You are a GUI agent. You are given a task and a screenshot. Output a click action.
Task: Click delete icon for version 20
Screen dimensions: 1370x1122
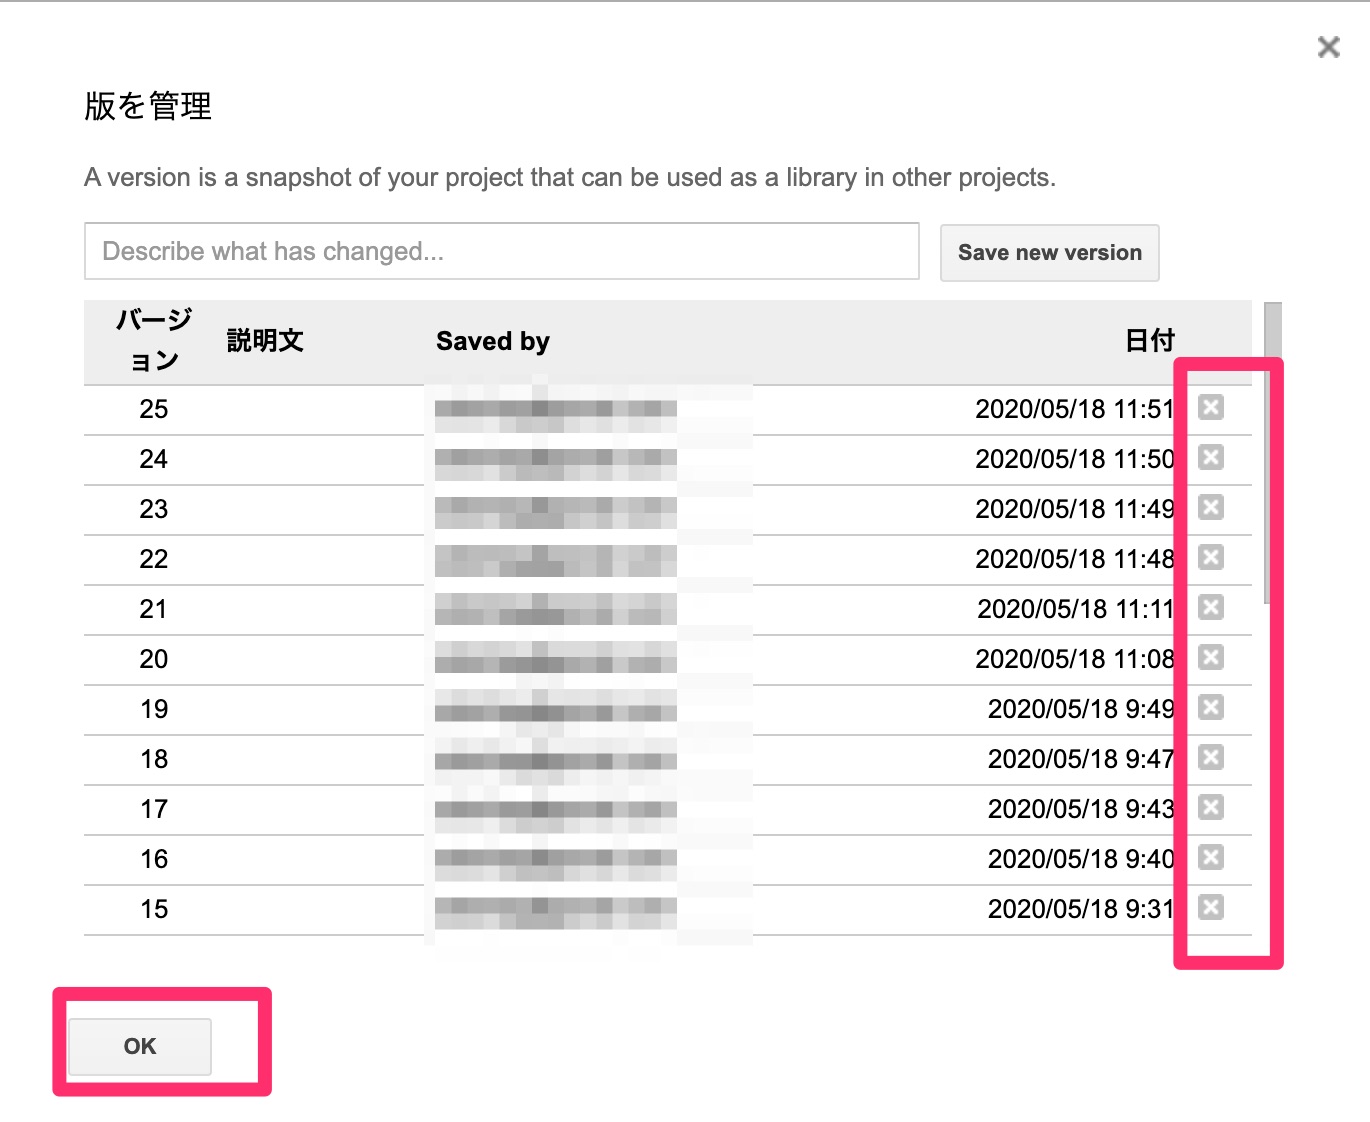pos(1210,657)
